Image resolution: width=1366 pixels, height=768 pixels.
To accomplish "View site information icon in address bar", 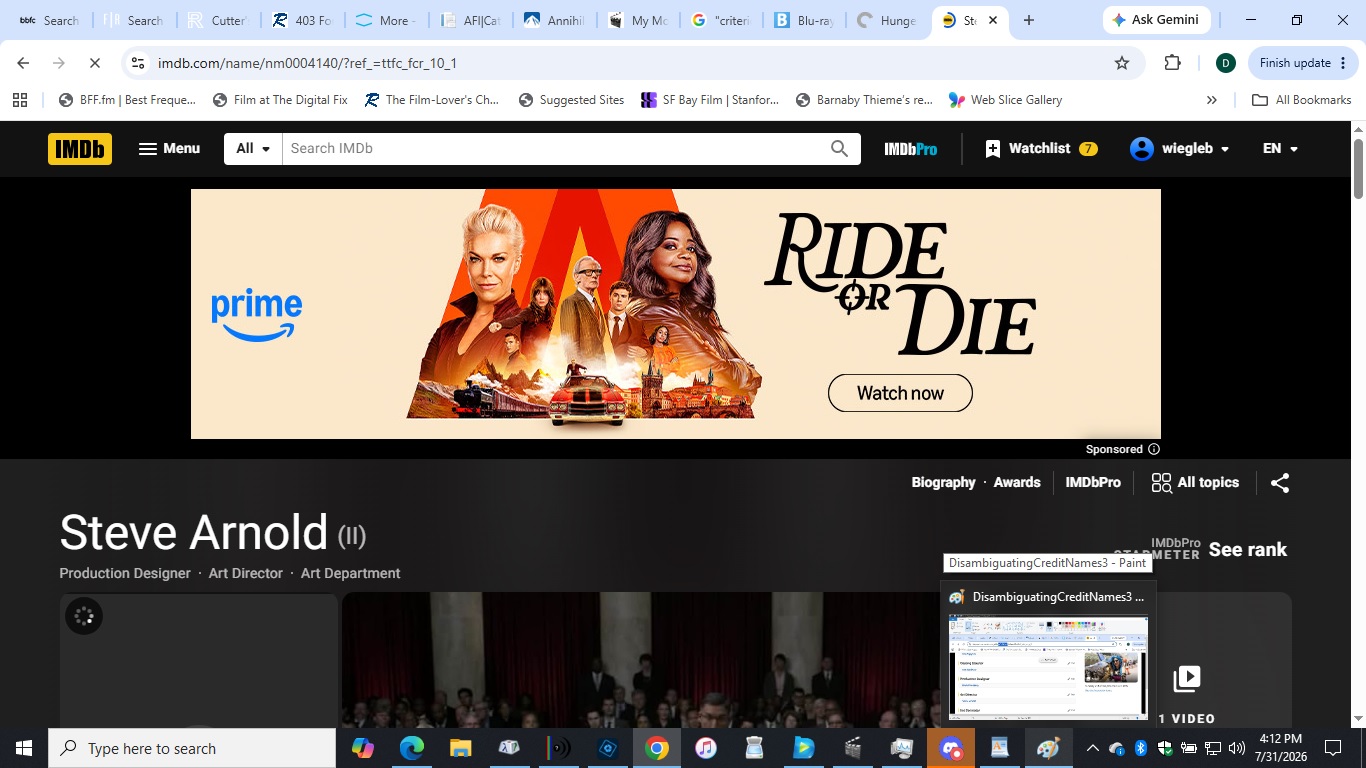I will 138,63.
